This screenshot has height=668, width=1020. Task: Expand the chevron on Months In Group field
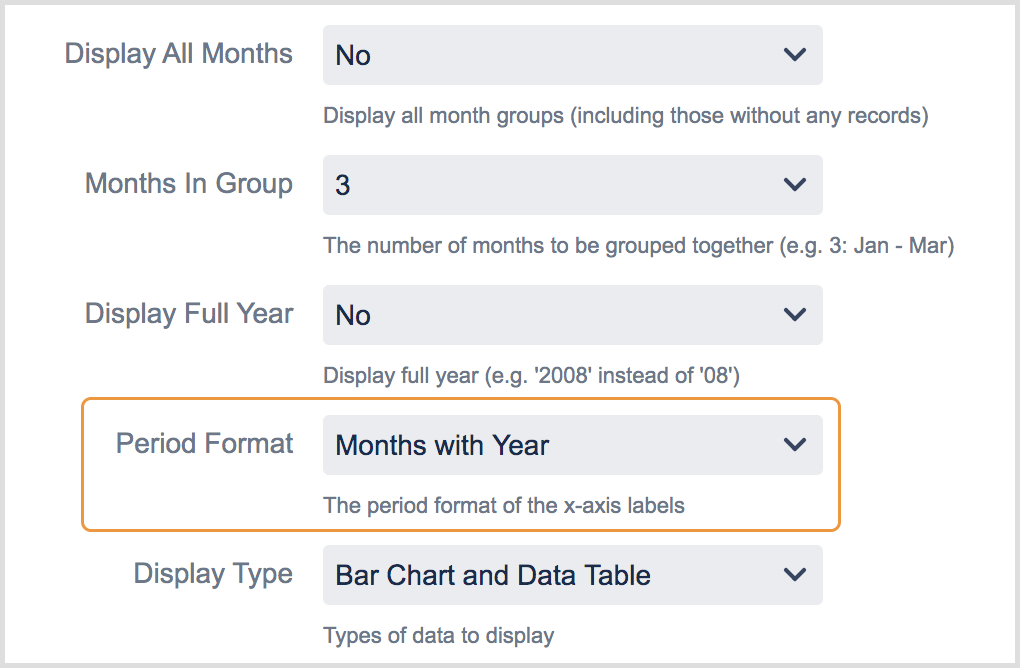[x=795, y=185]
